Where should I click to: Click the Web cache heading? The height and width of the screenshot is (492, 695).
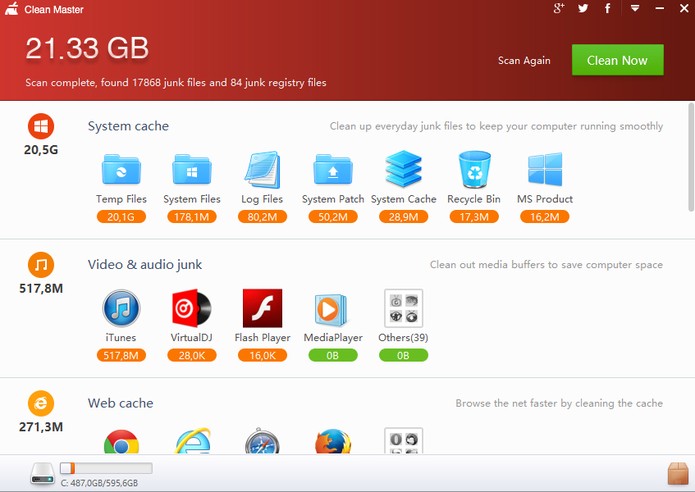coord(121,403)
